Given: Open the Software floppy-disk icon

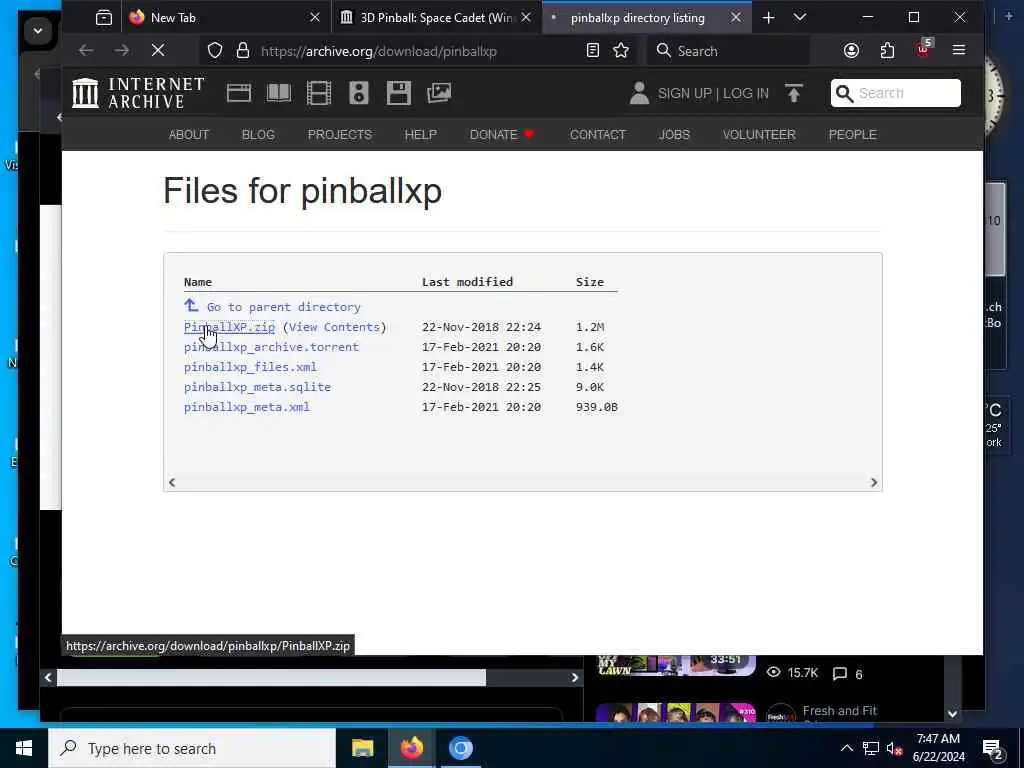Looking at the screenshot, I should click(398, 93).
